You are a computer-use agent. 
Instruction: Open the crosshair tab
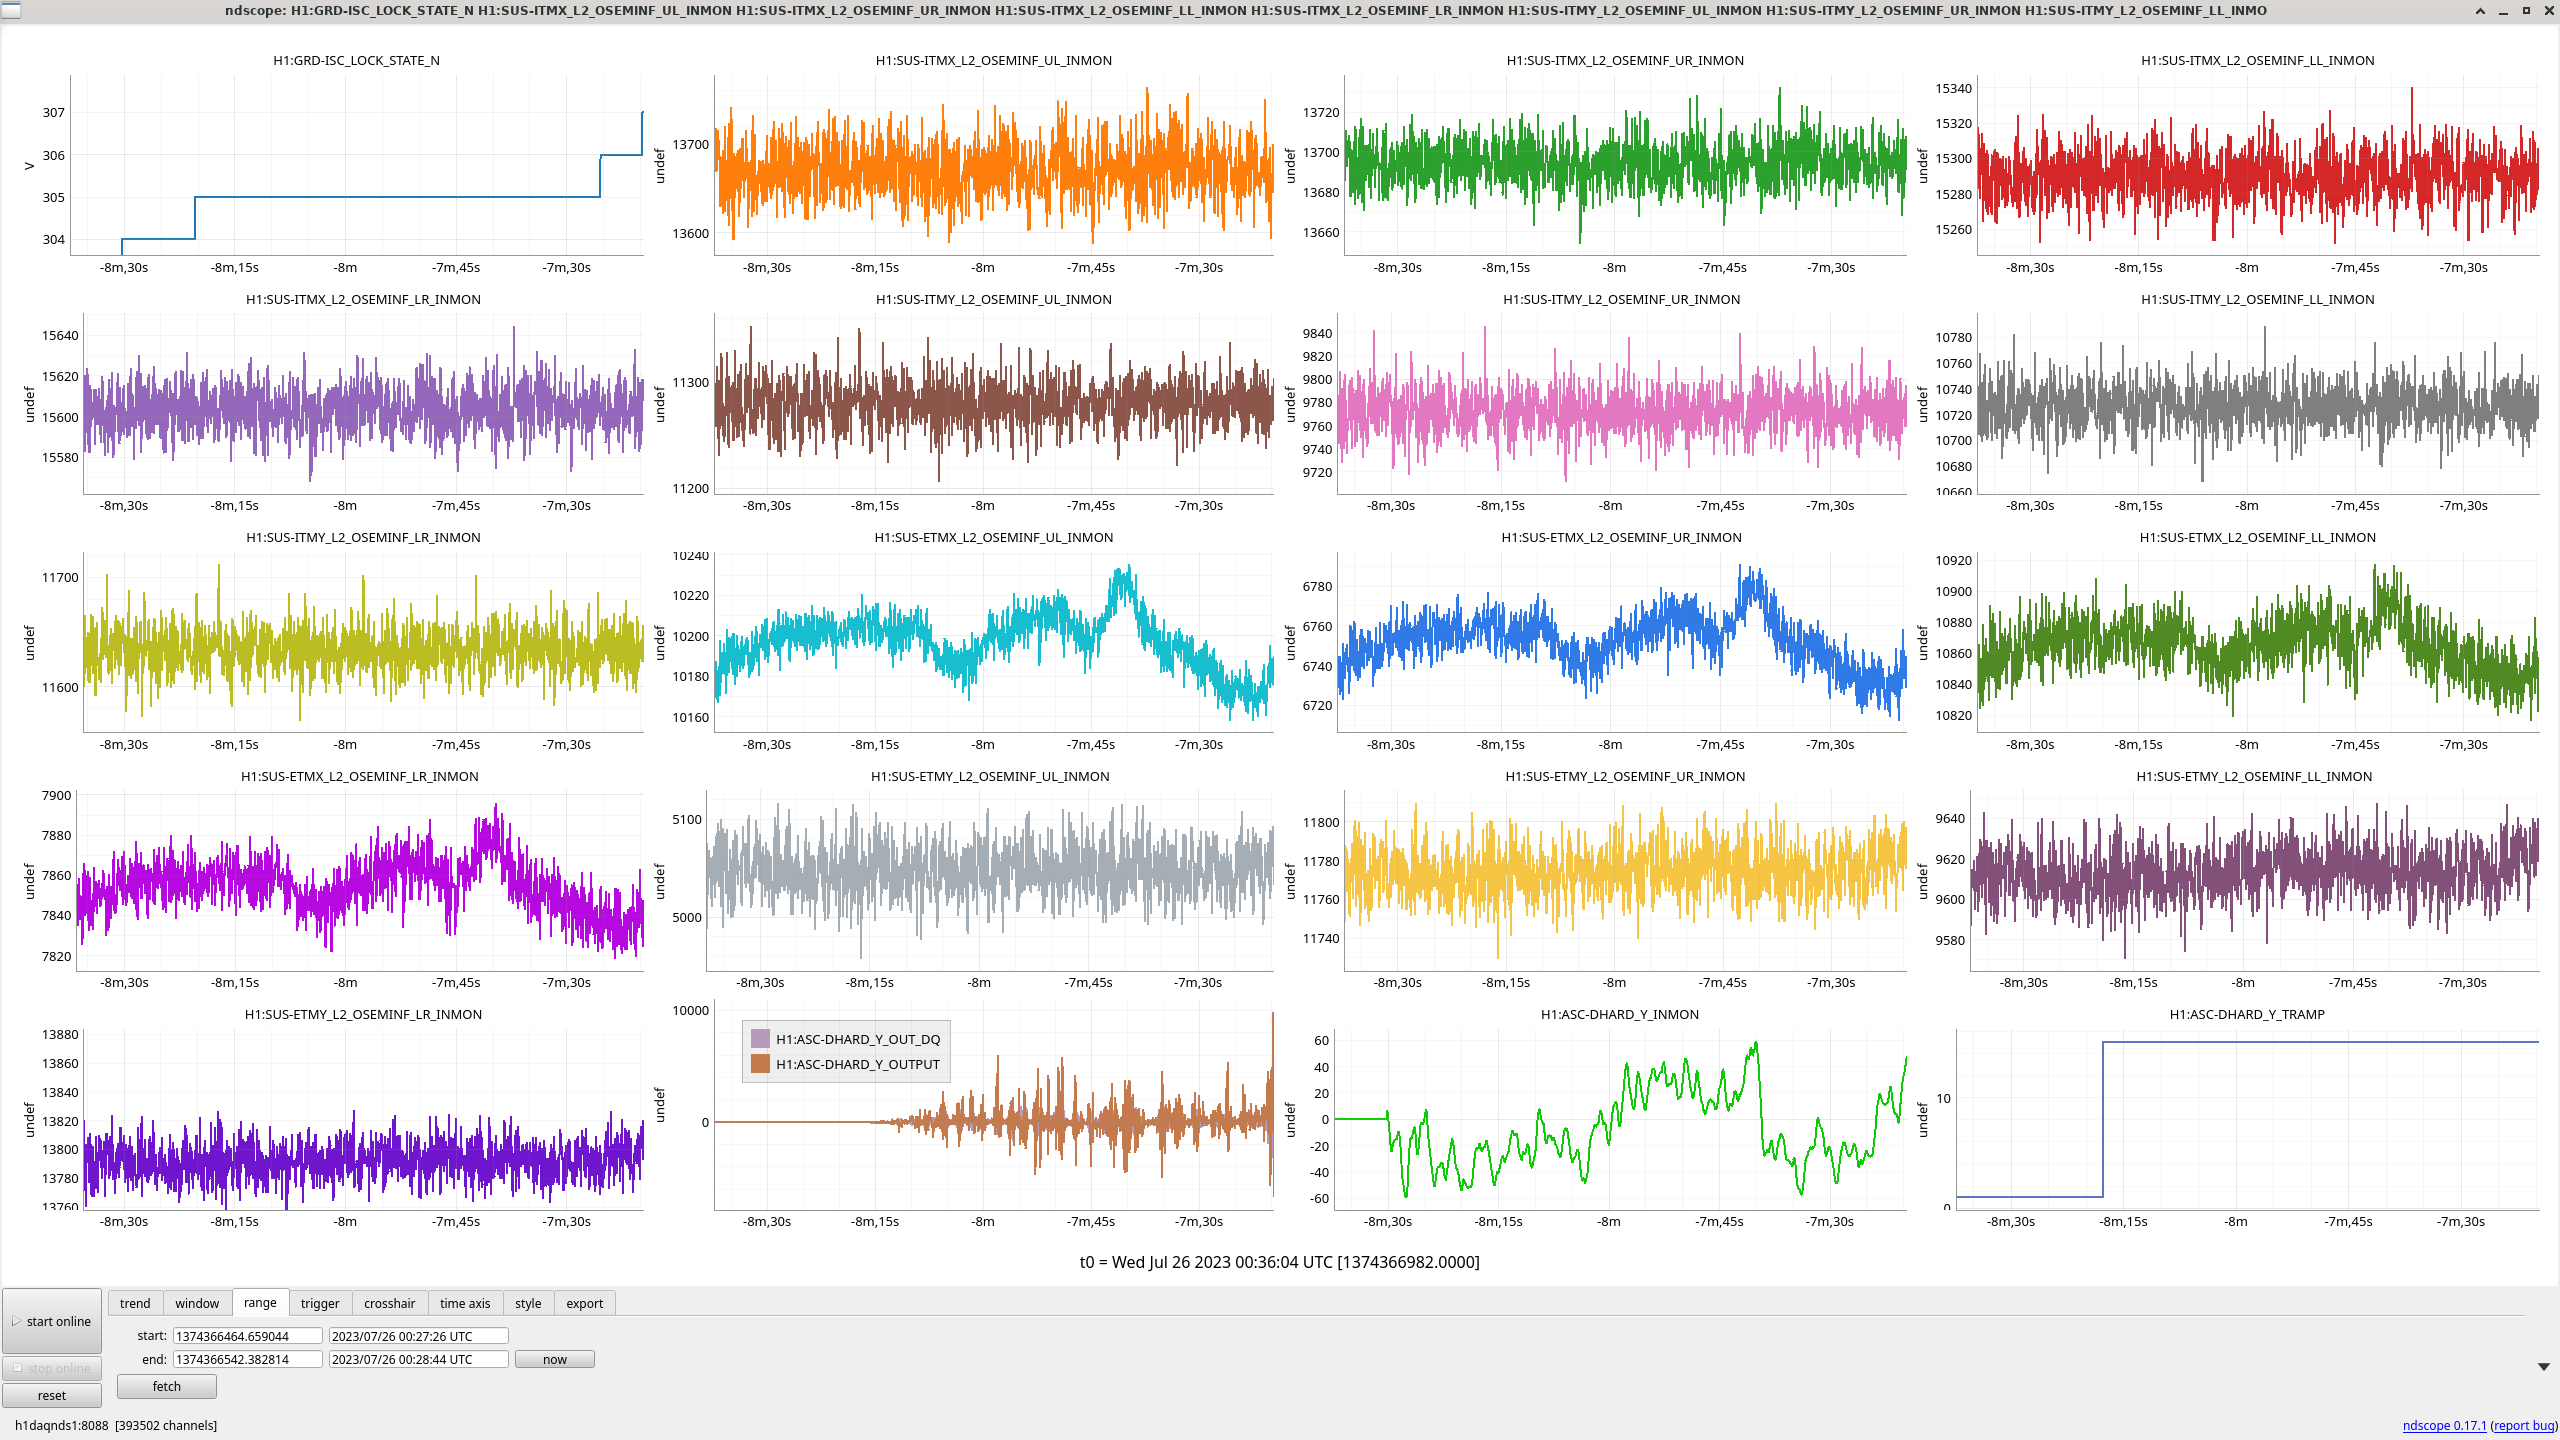point(389,1303)
